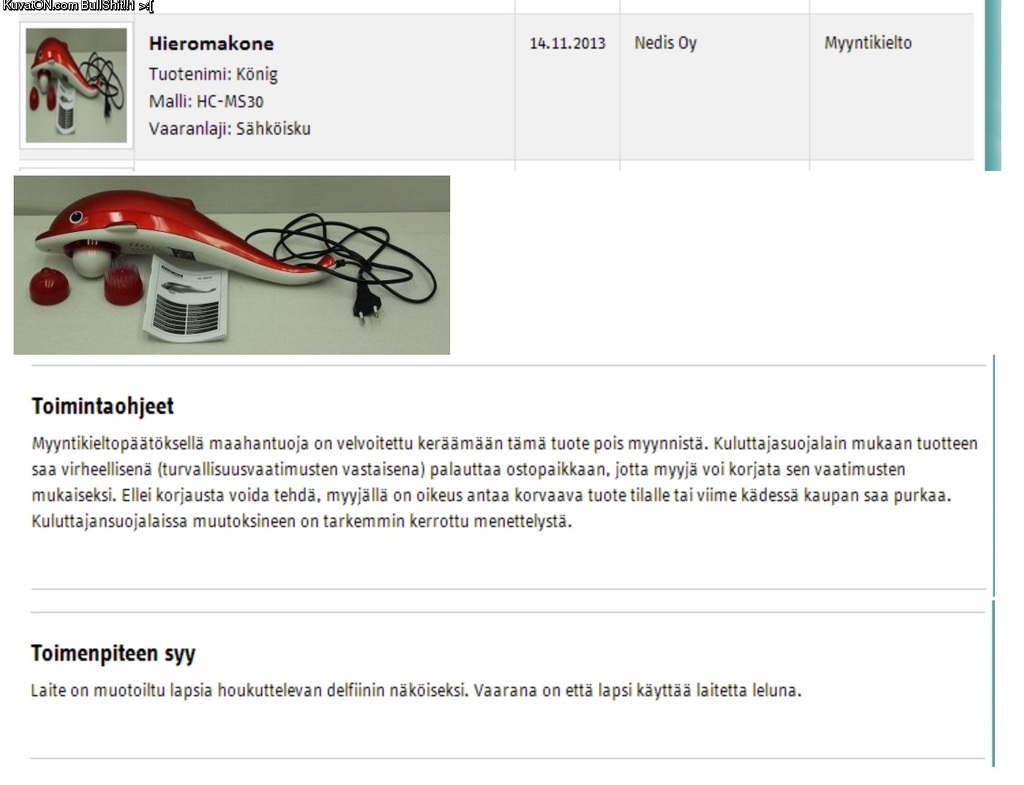The width and height of the screenshot is (1024, 785).
Task: Click the Nedis Oy company name
Action: [x=665, y=43]
